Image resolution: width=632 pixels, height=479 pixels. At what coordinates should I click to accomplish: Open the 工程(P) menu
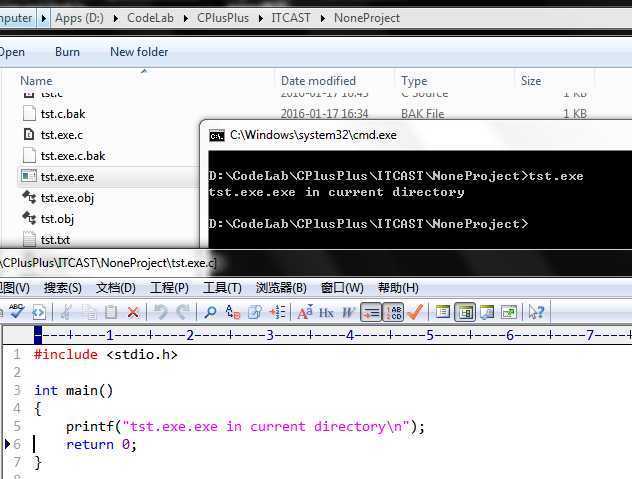point(169,288)
